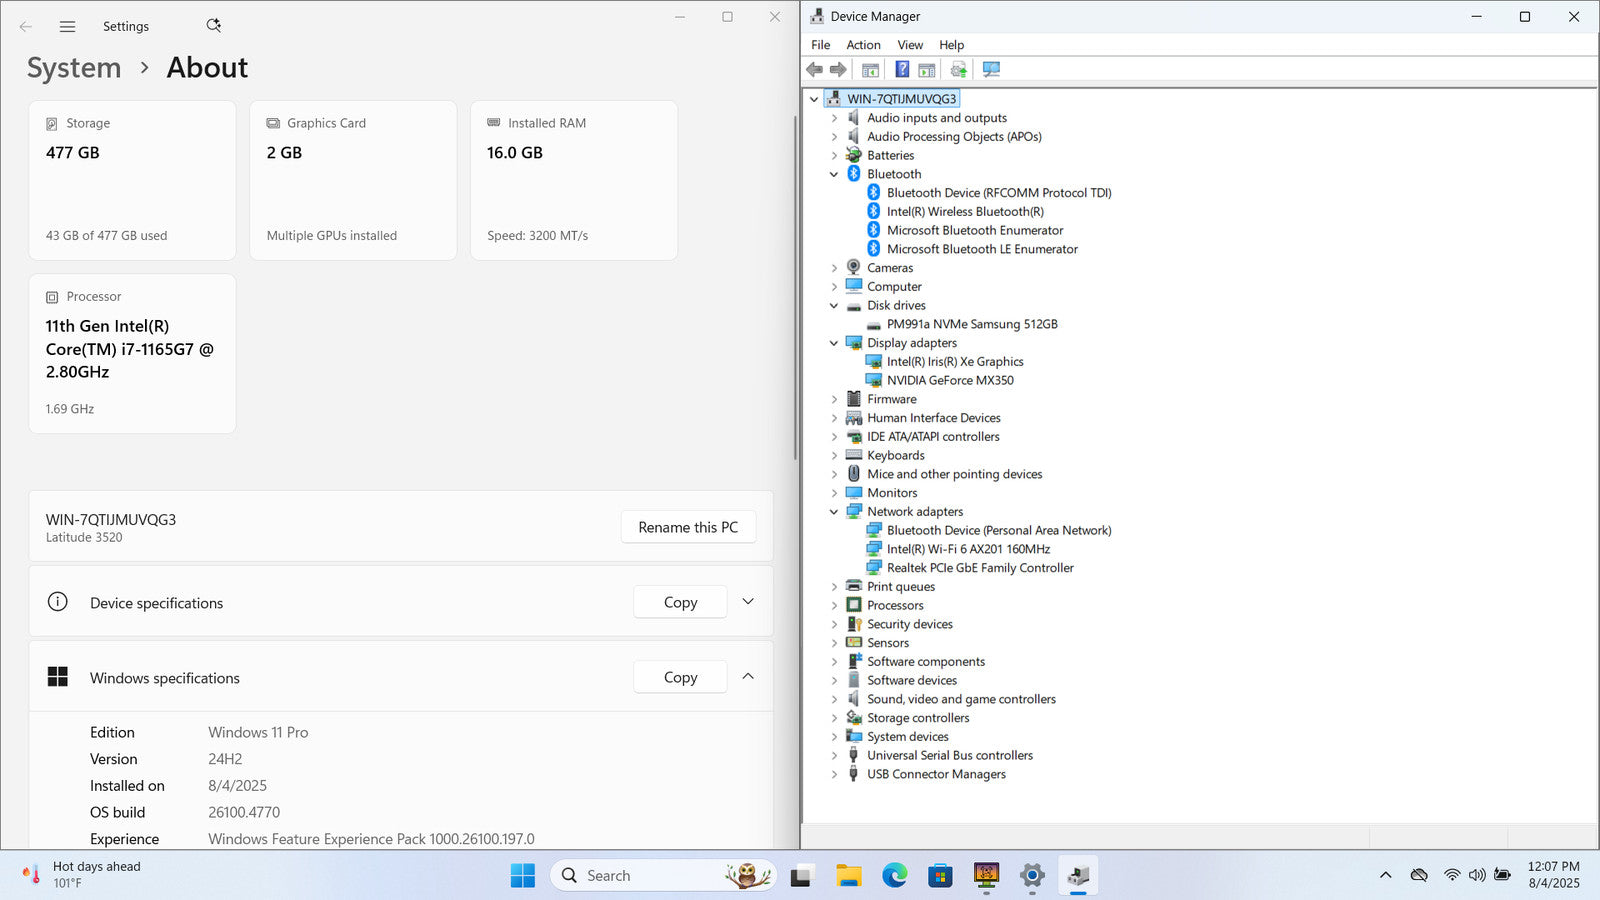Open the View menu in Device Manager
The height and width of the screenshot is (900, 1600).
pos(910,45)
